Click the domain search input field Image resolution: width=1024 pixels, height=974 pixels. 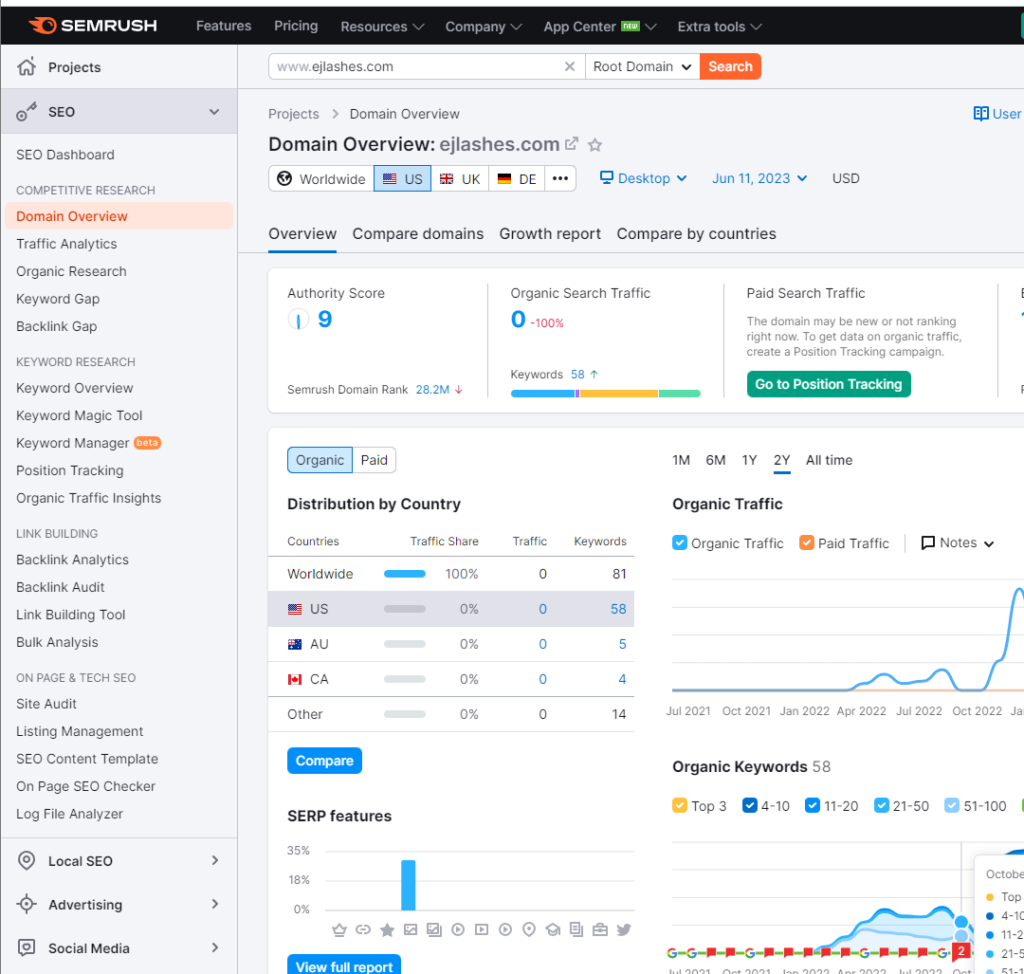(415, 67)
